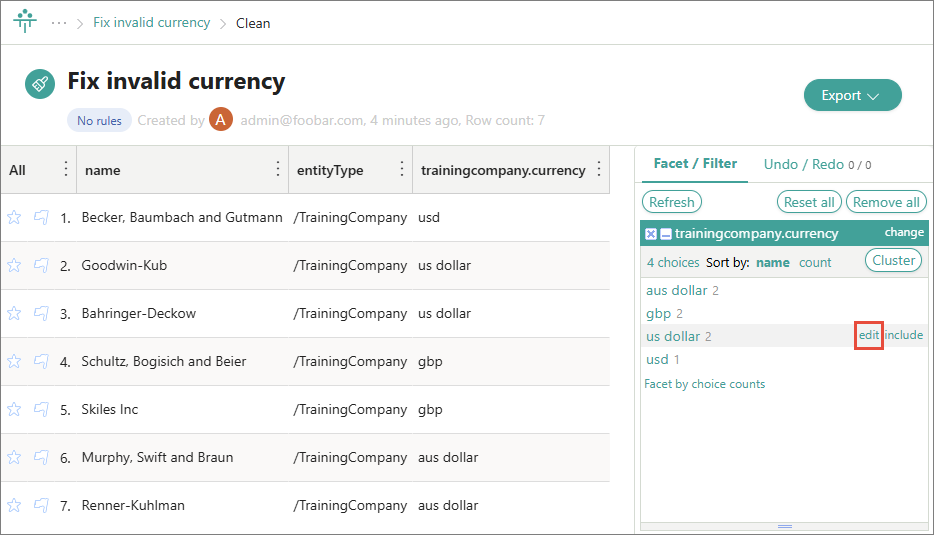Grab the facet panel resize handle
The height and width of the screenshot is (535, 934).
(x=784, y=526)
